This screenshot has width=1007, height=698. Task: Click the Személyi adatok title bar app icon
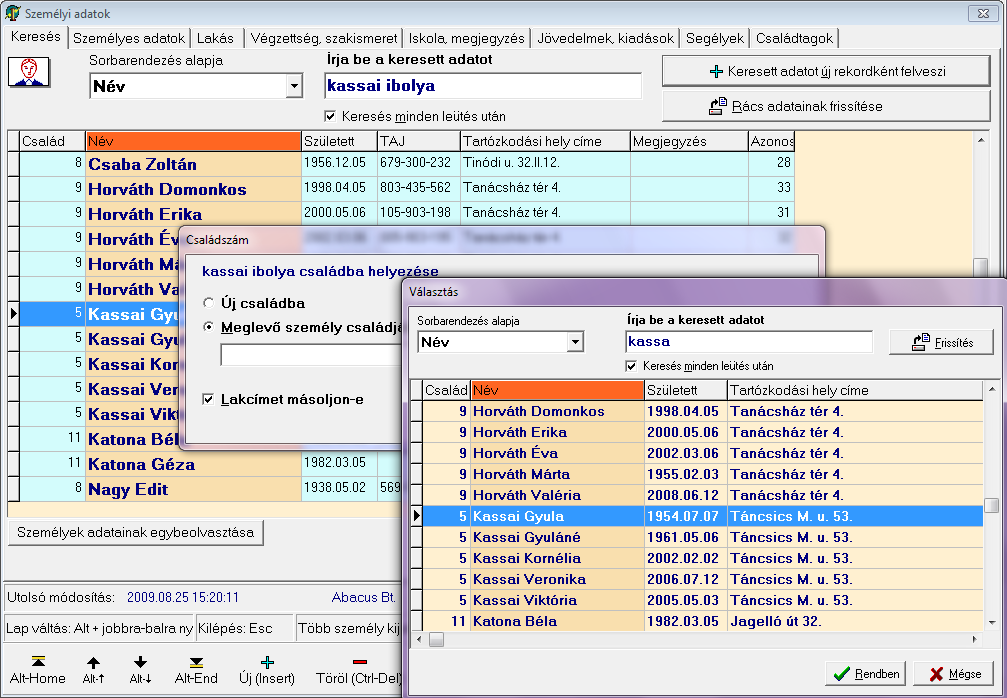point(12,13)
